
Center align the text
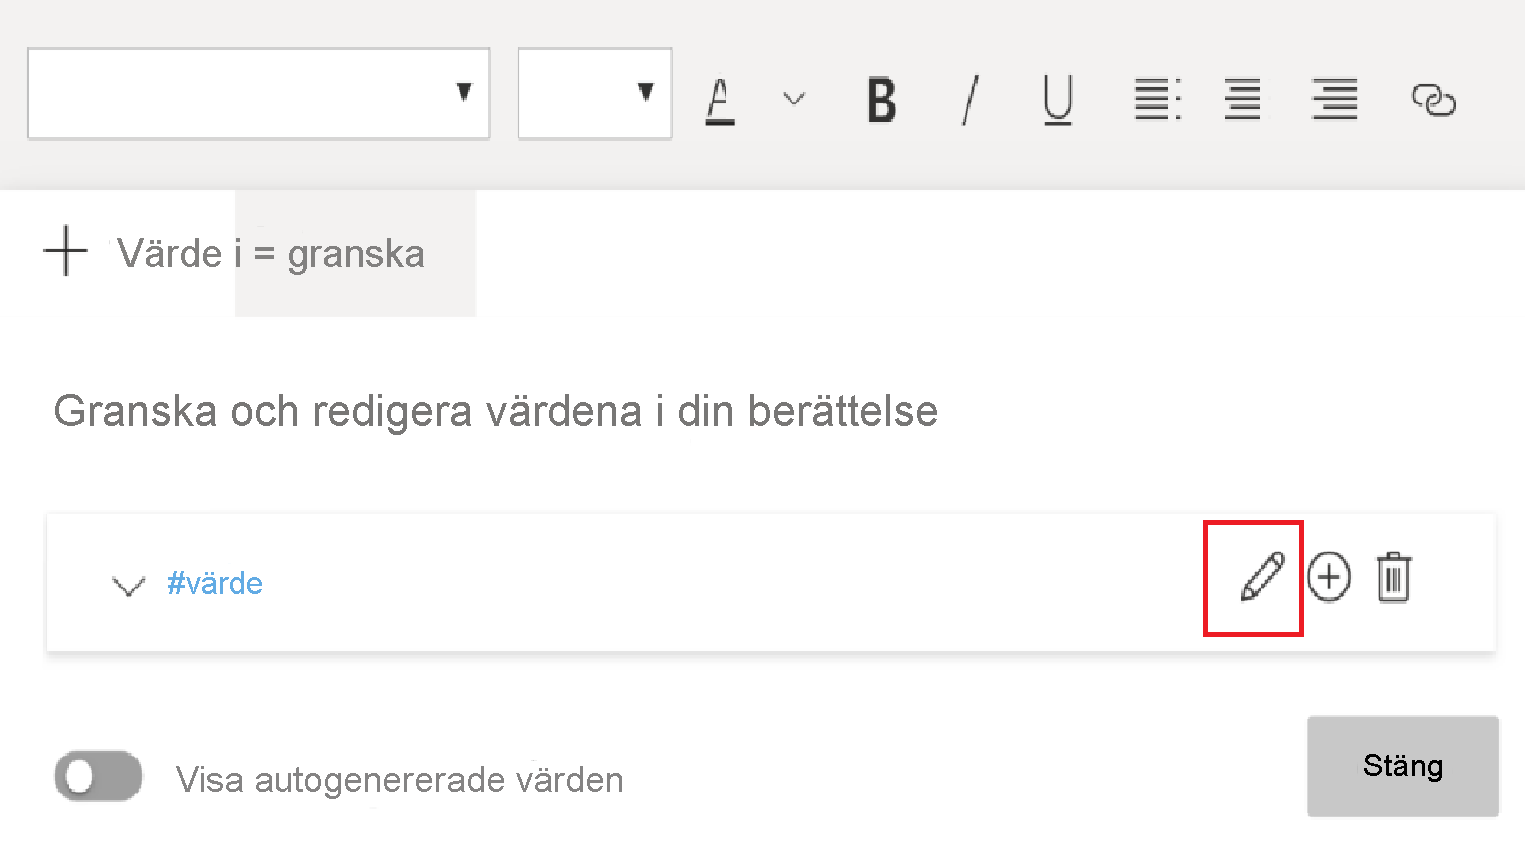(x=1243, y=99)
